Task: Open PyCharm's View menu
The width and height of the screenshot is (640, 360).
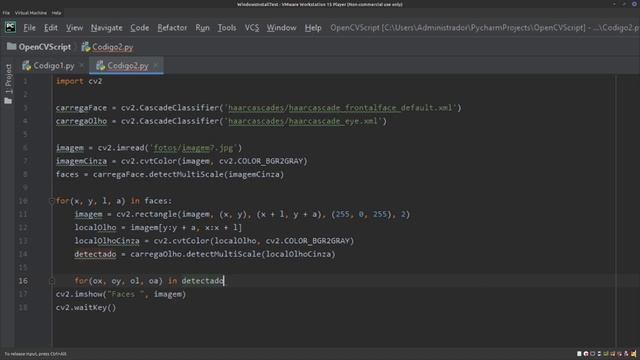Action: 74,28
